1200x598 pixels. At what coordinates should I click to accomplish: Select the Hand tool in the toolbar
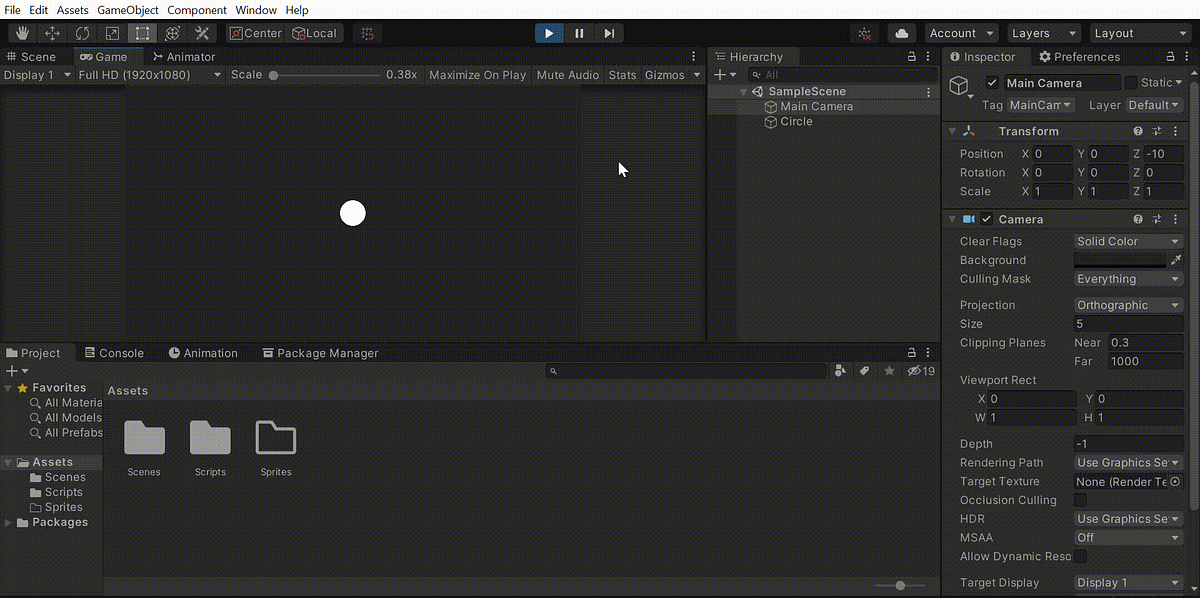coord(22,32)
